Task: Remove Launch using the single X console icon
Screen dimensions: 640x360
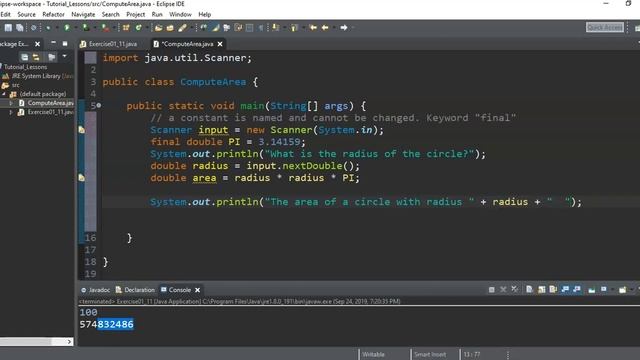Action: click(x=503, y=289)
